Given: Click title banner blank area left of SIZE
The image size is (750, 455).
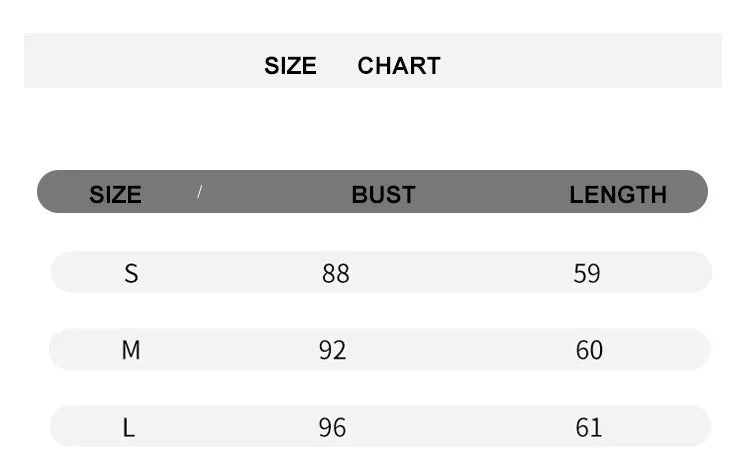Looking at the screenshot, I should coord(140,62).
